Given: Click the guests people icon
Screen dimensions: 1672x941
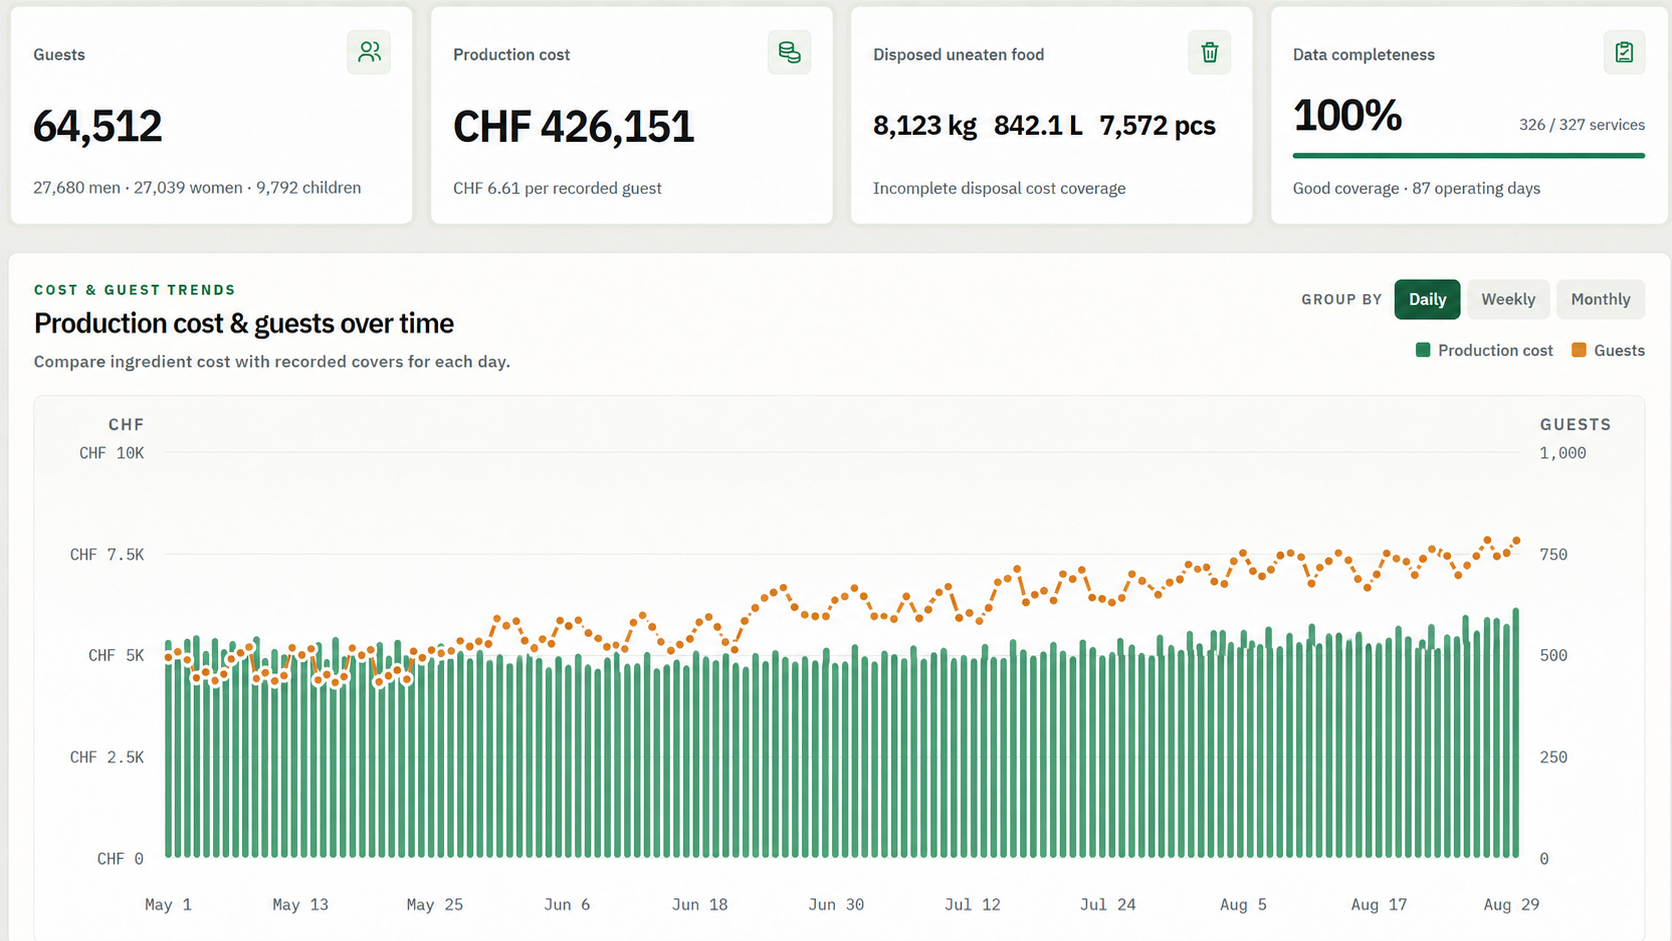Looking at the screenshot, I should click(369, 52).
